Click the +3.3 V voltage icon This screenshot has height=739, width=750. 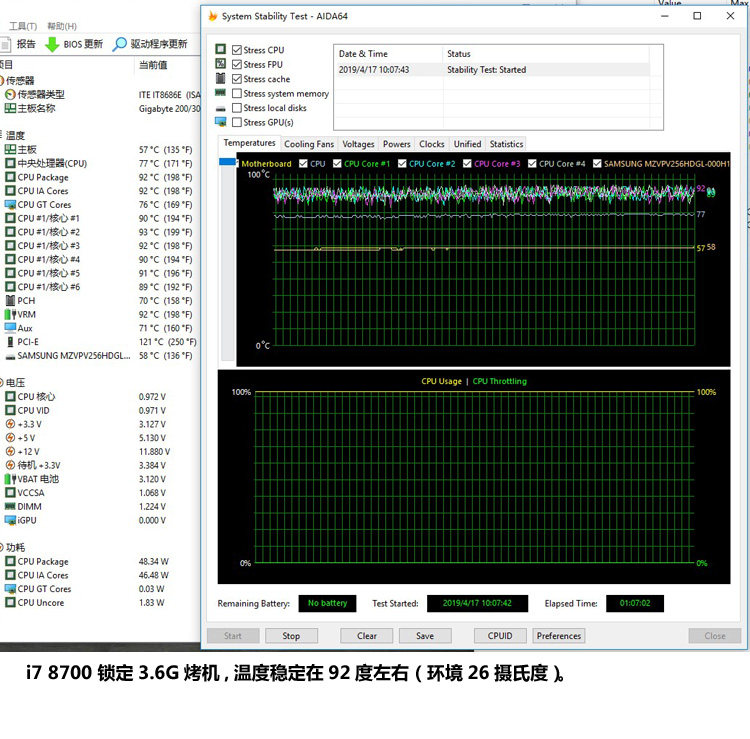[10, 424]
